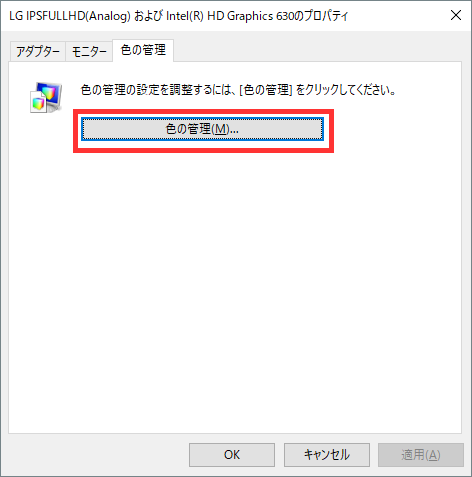Click the LG IPSFULLHD window title
472x477 pixels.
click(x=178, y=16)
